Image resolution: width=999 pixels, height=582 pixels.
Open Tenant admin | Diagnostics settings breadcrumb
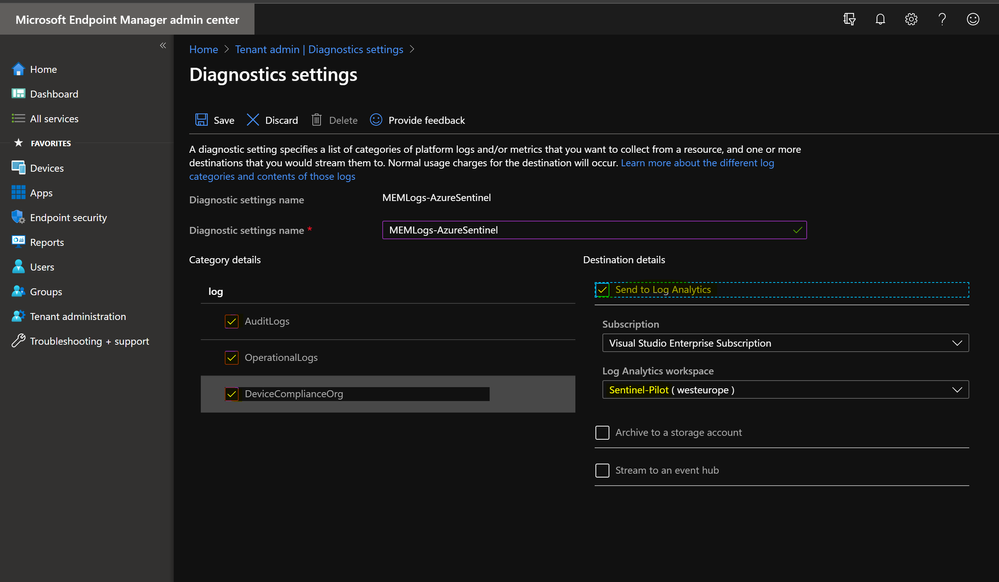click(319, 49)
